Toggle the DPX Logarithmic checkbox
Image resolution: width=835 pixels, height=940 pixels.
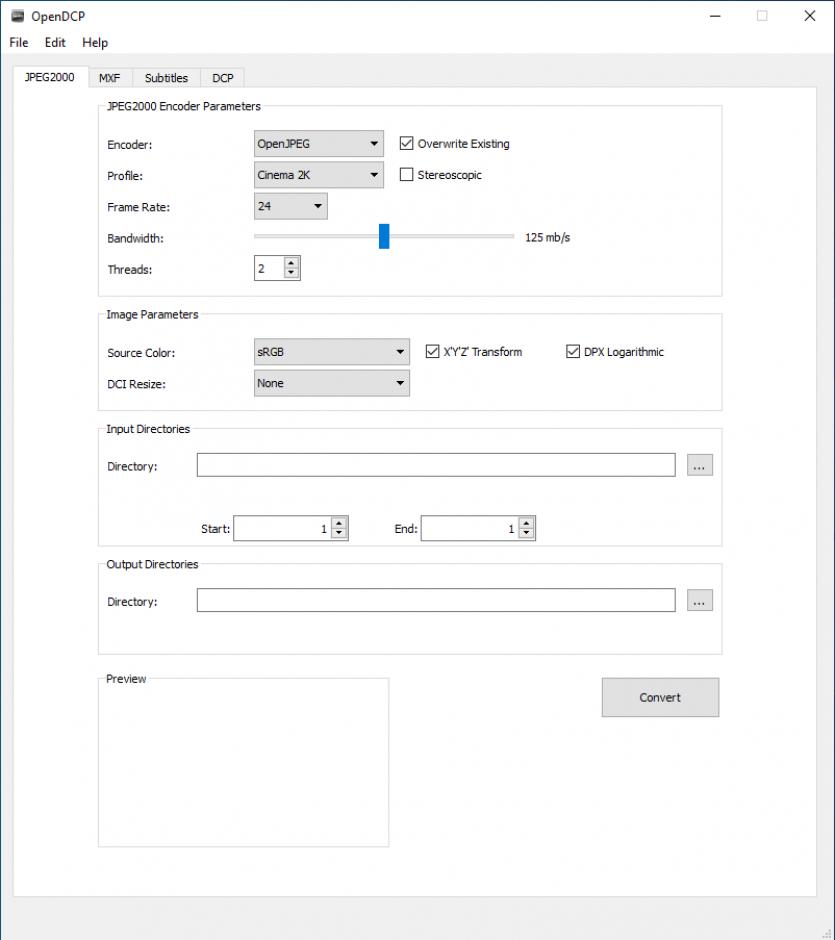tap(573, 351)
